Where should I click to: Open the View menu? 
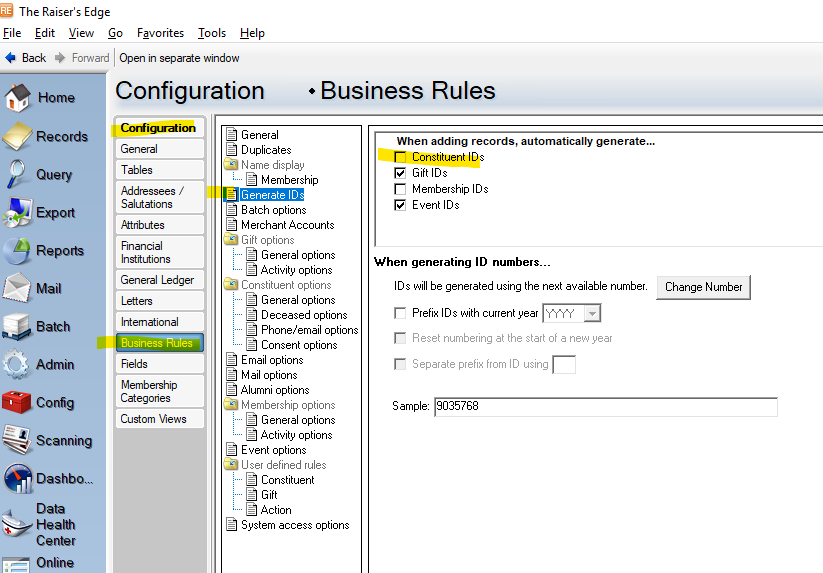pyautogui.click(x=81, y=33)
